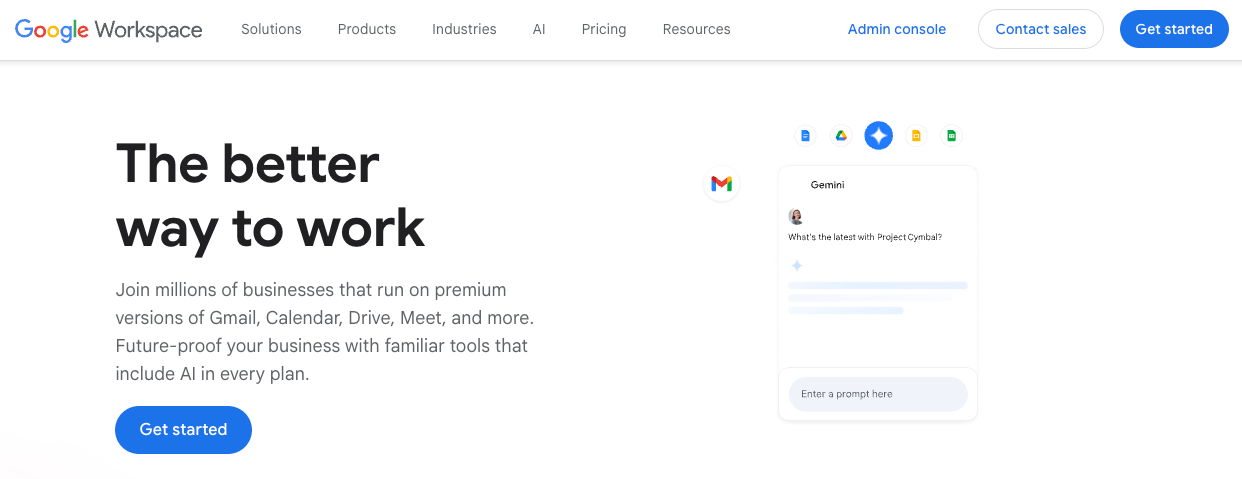Click the 'Enter a prompt here' field
The width and height of the screenshot is (1242, 479).
point(878,394)
